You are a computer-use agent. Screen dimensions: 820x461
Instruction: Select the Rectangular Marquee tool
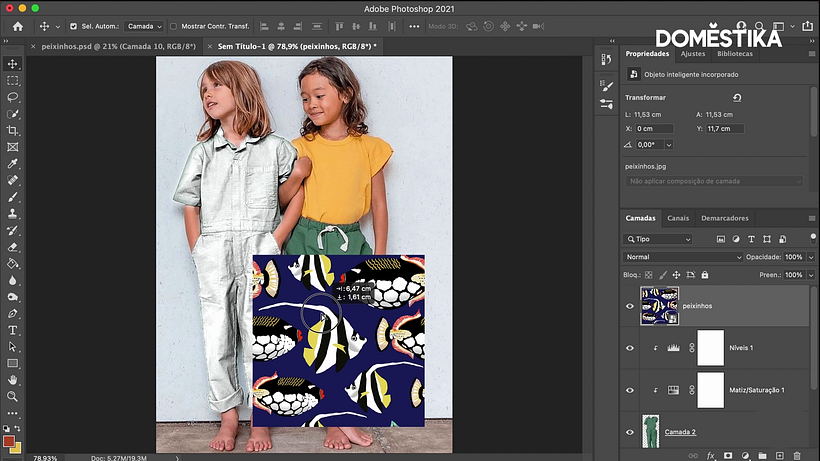click(x=13, y=80)
